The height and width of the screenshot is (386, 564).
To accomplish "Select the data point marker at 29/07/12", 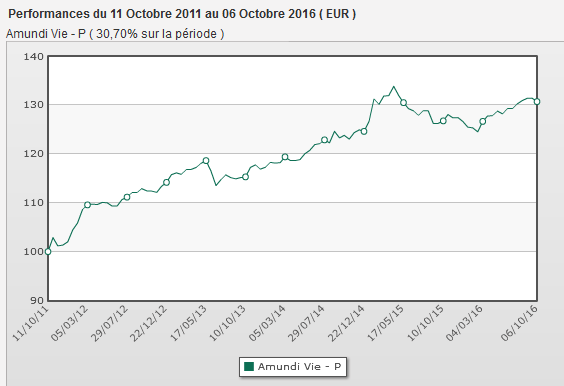I will [127, 197].
